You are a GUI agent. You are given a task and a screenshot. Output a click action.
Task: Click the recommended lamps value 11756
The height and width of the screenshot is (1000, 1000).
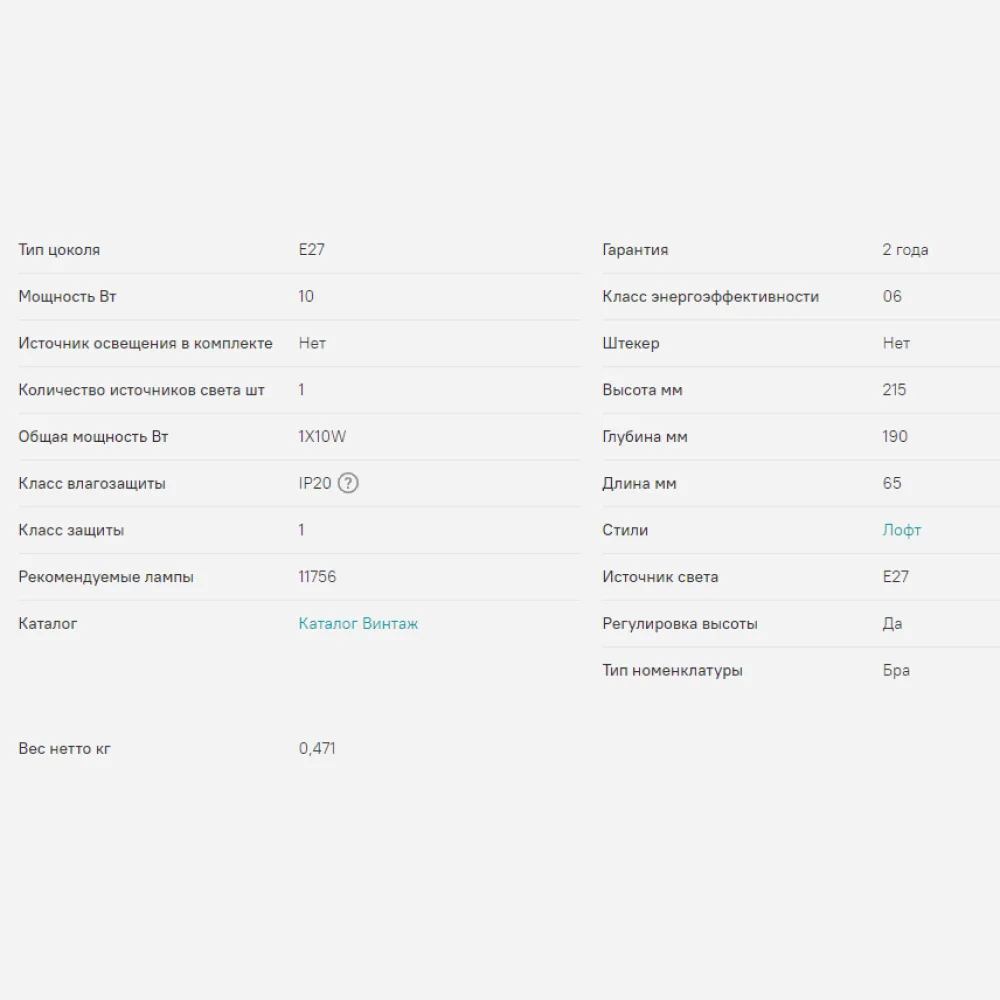point(317,577)
